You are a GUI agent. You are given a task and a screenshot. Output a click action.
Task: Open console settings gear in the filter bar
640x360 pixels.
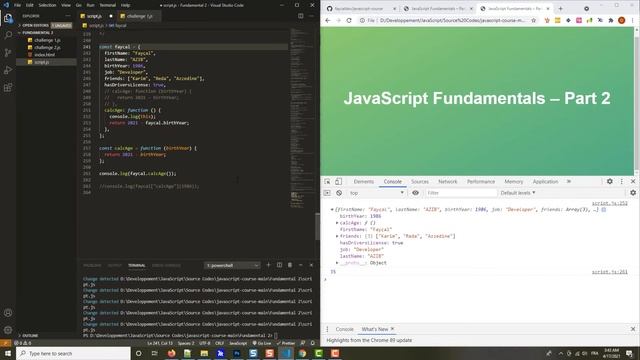click(633, 193)
